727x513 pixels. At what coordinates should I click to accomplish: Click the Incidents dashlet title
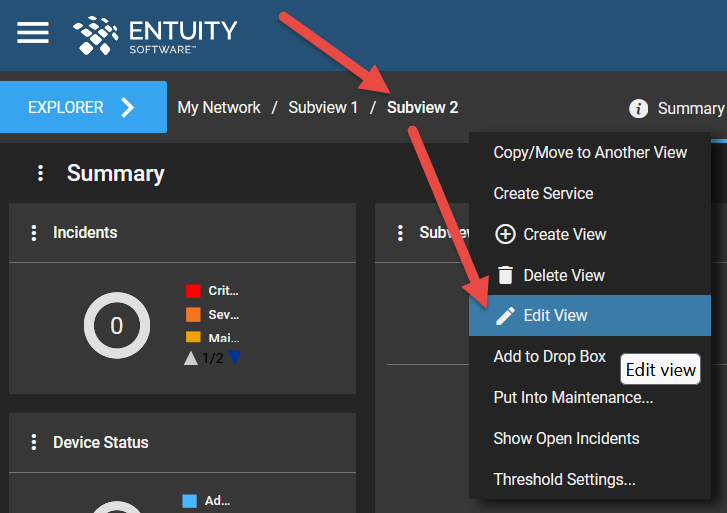click(x=85, y=233)
